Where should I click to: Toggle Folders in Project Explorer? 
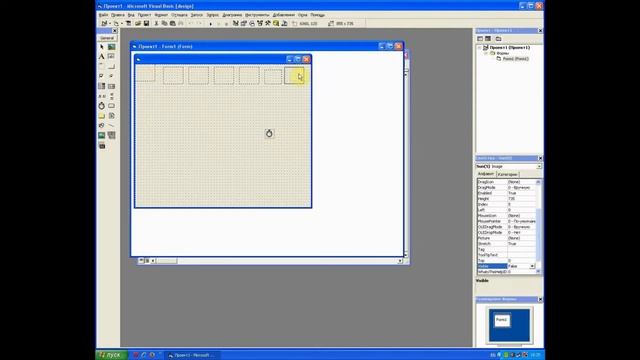498,39
